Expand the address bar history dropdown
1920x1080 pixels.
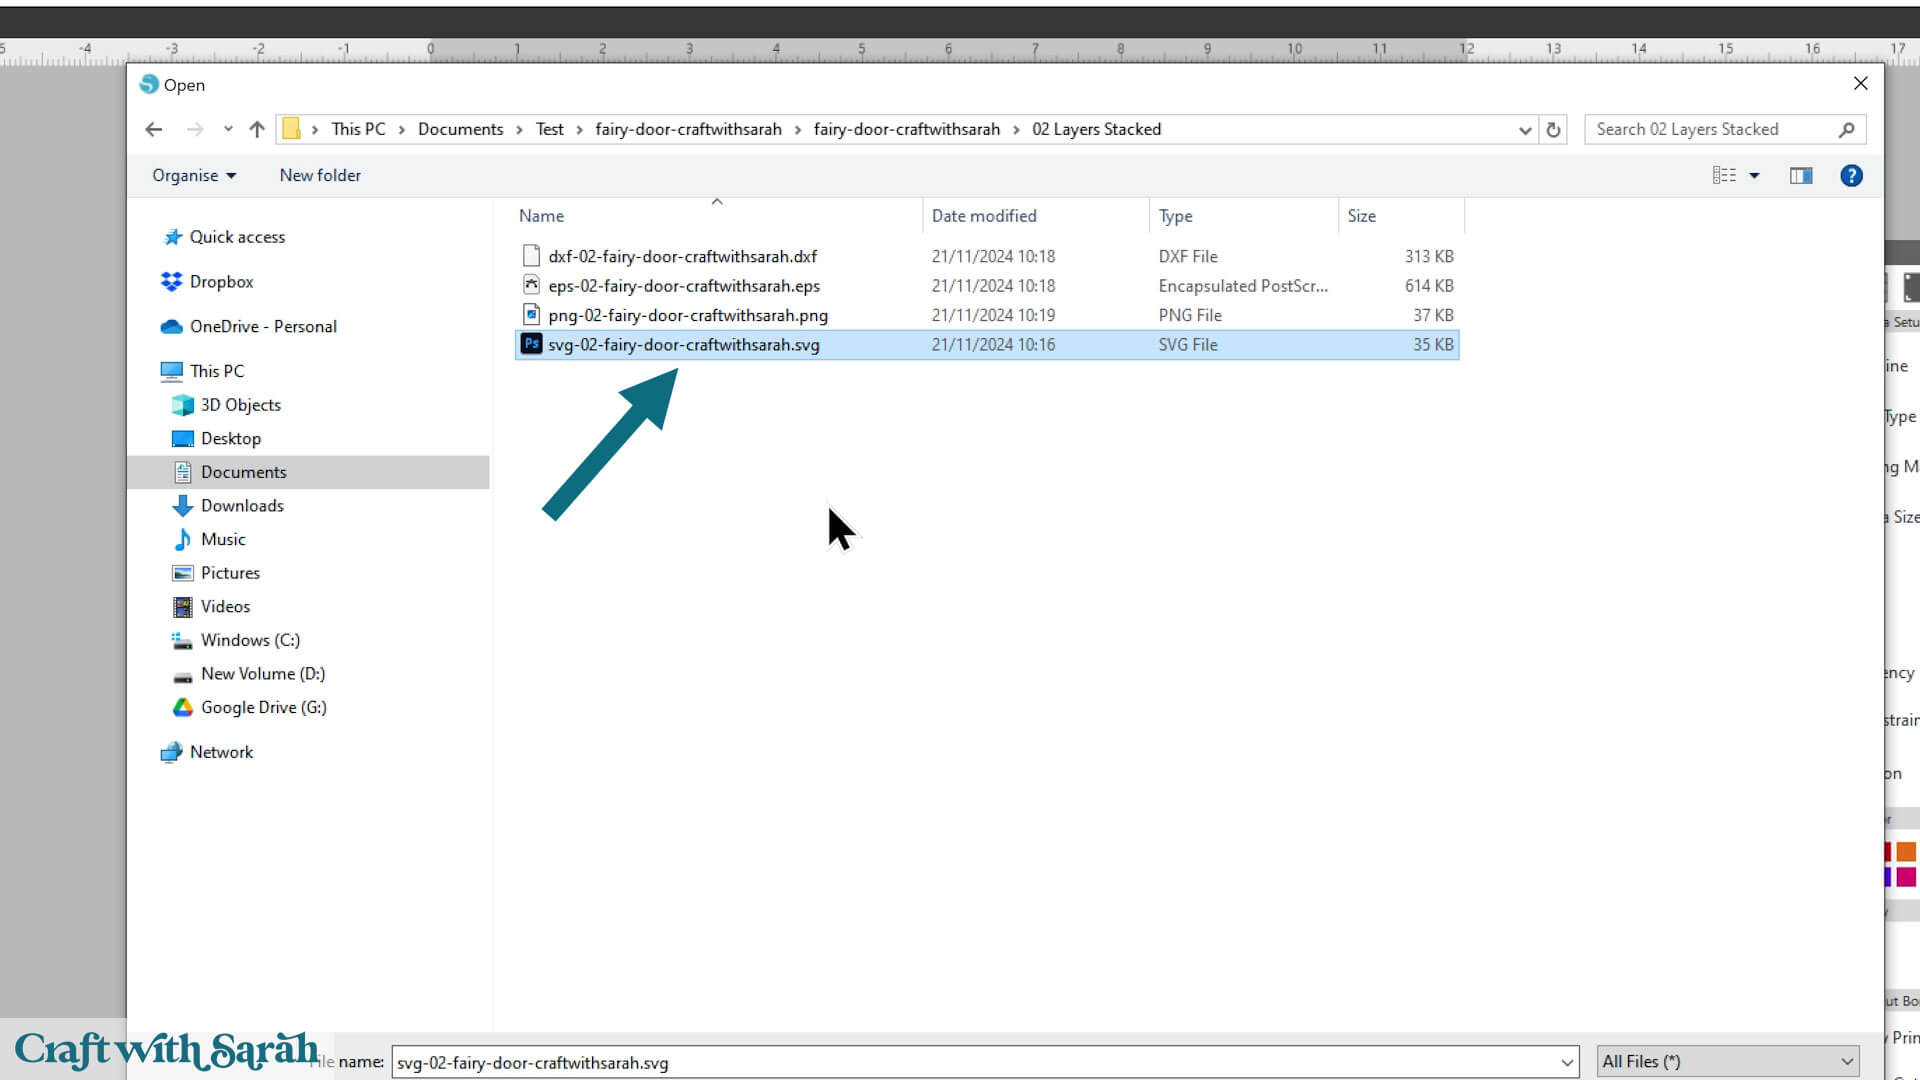pyautogui.click(x=1525, y=130)
